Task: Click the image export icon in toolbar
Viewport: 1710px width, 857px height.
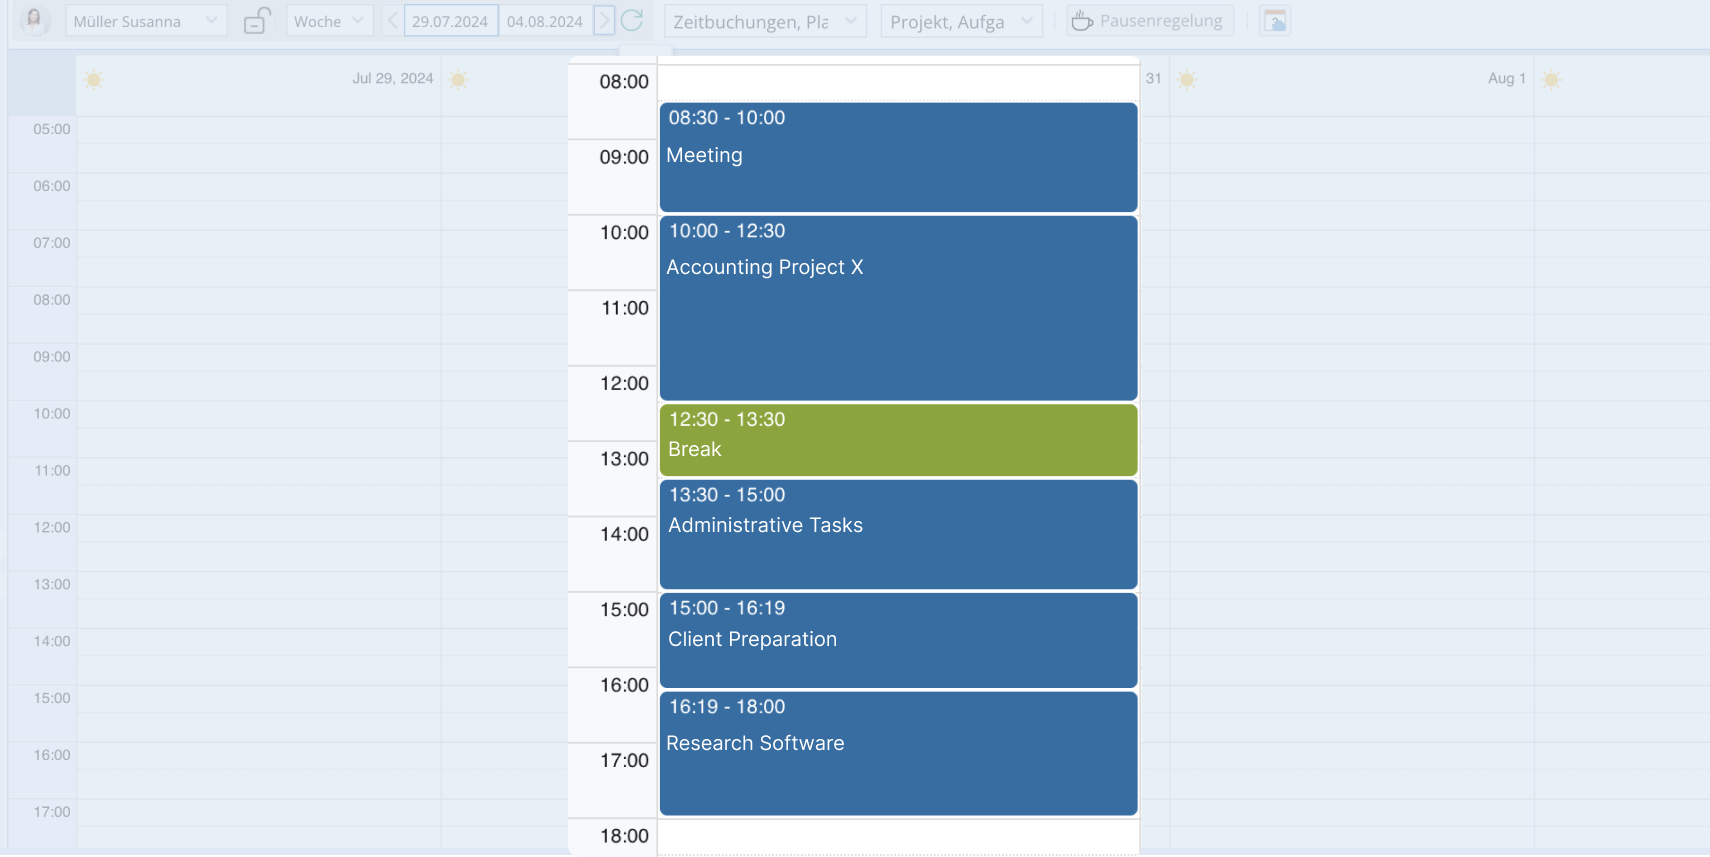Action: click(x=1275, y=21)
